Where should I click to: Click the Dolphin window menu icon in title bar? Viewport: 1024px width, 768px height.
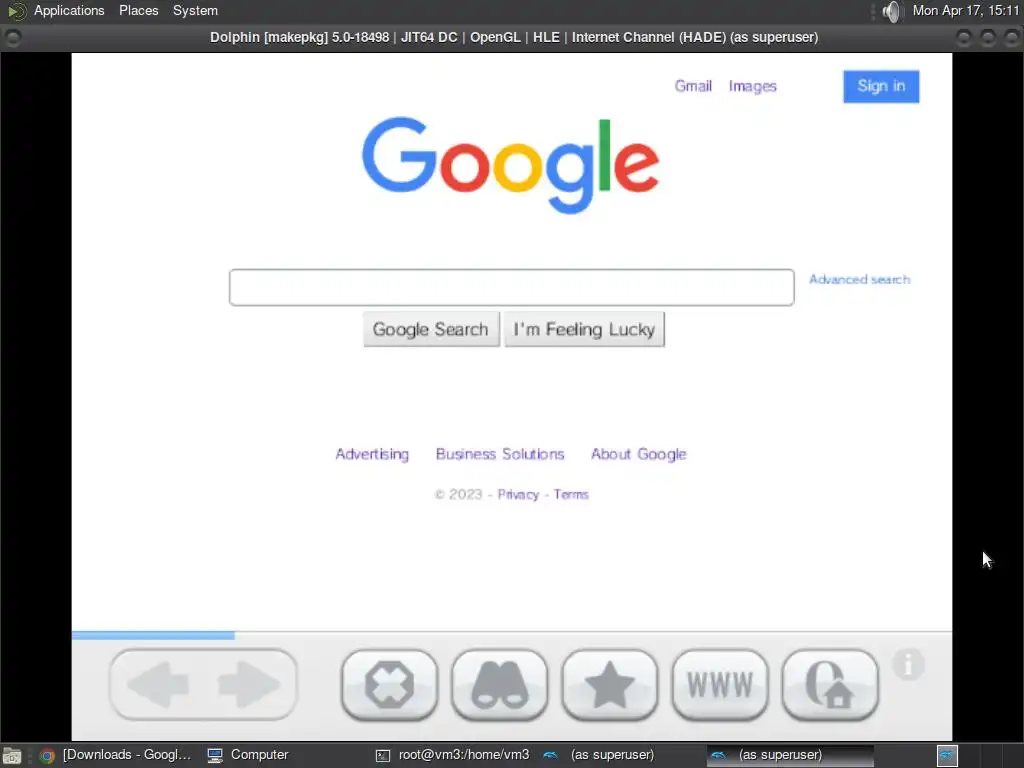12,37
